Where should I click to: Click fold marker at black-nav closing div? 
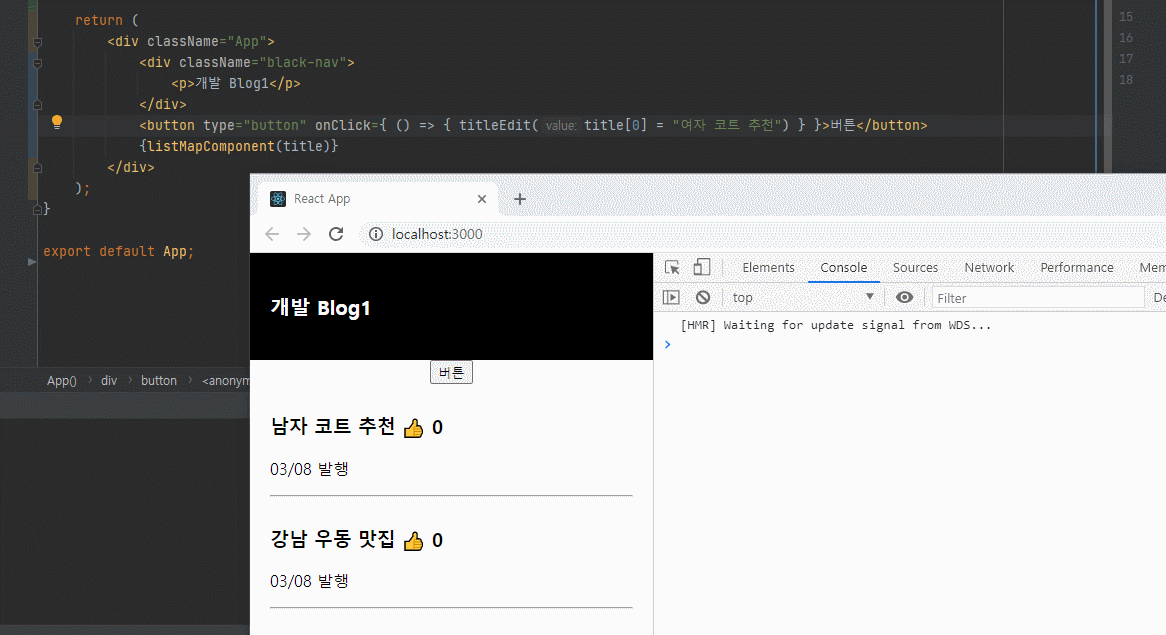(37, 105)
